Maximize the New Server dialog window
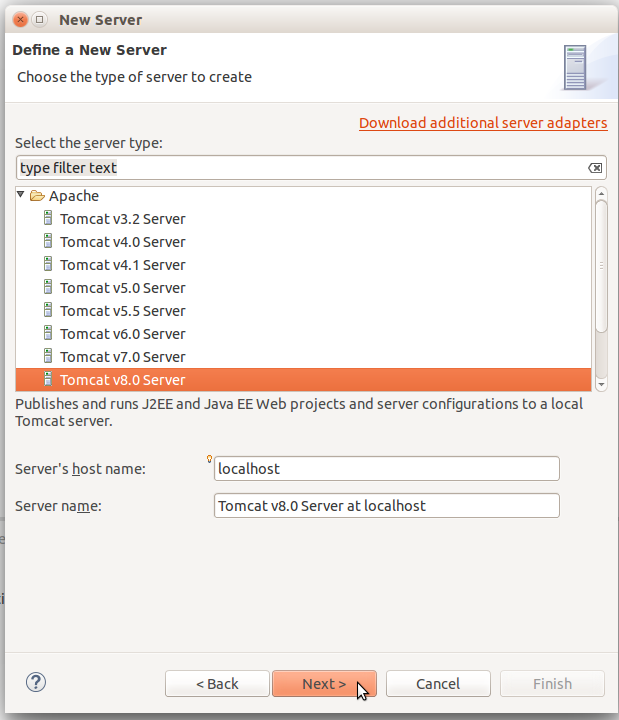The height and width of the screenshot is (720, 619). [x=40, y=20]
